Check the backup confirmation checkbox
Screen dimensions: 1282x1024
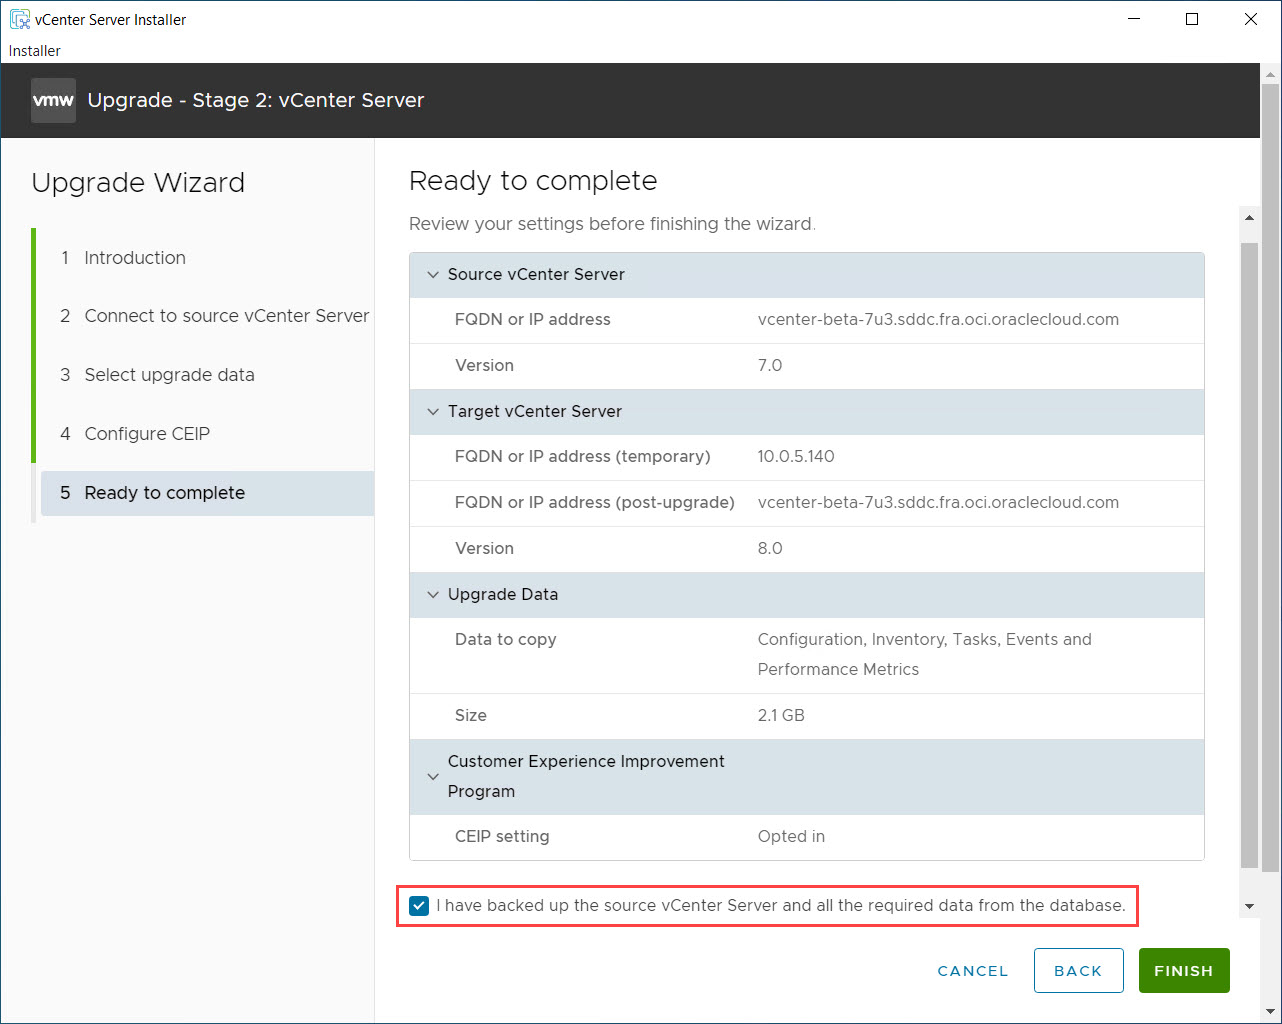[419, 906]
